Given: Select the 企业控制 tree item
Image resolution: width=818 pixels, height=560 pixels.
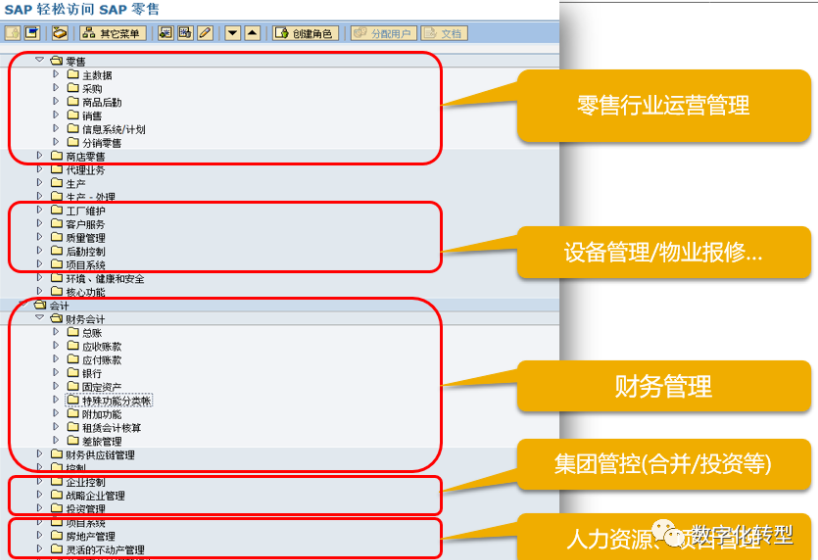Looking at the screenshot, I should click(x=86, y=482).
